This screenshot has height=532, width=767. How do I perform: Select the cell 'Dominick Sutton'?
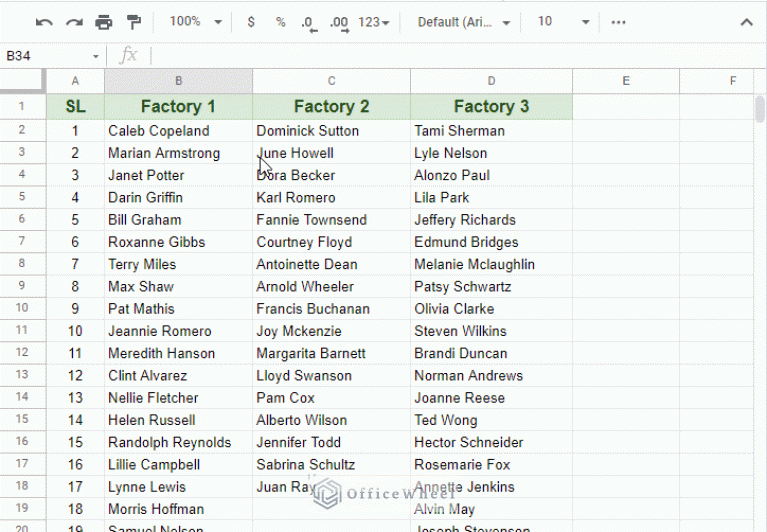click(x=332, y=131)
